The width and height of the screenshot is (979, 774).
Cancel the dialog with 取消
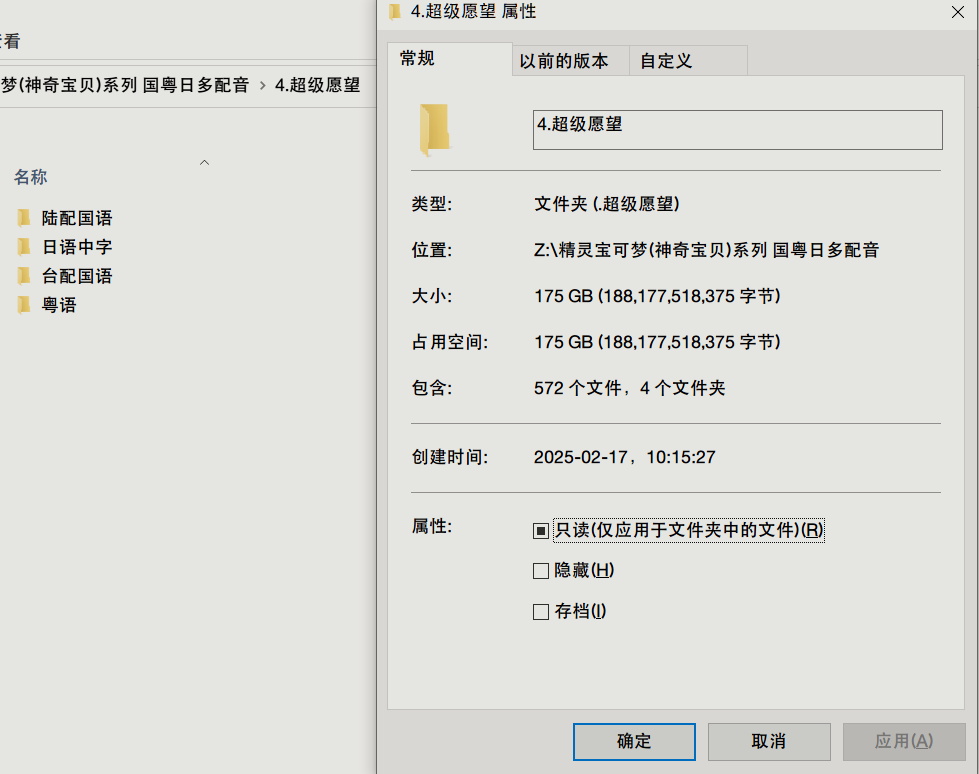[x=768, y=741]
